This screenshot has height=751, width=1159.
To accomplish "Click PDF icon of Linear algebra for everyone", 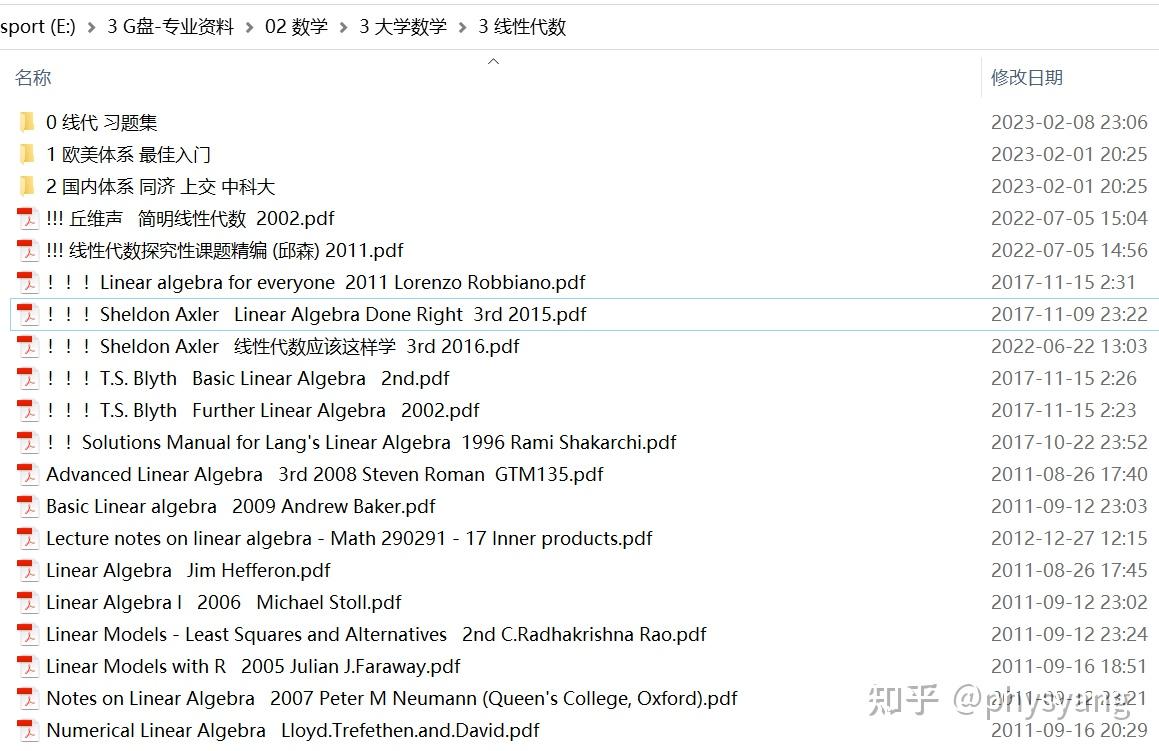I will click(x=27, y=282).
